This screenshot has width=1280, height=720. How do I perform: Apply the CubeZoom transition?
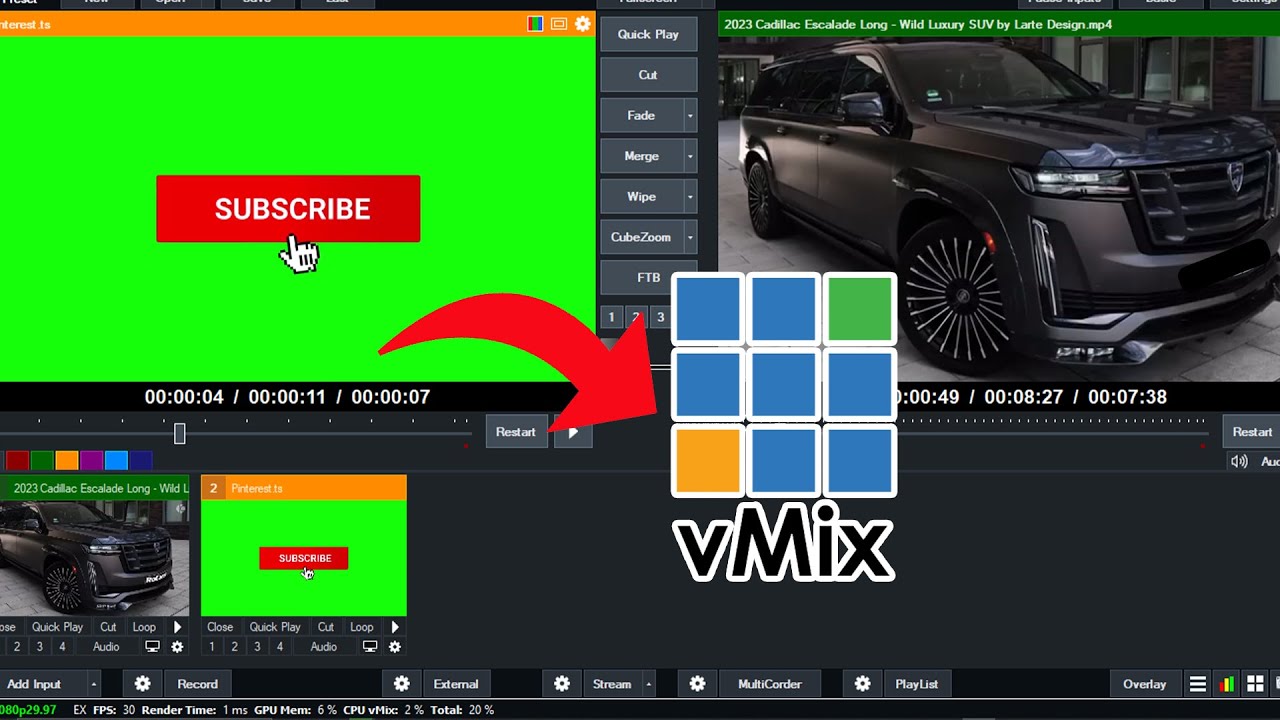click(641, 237)
